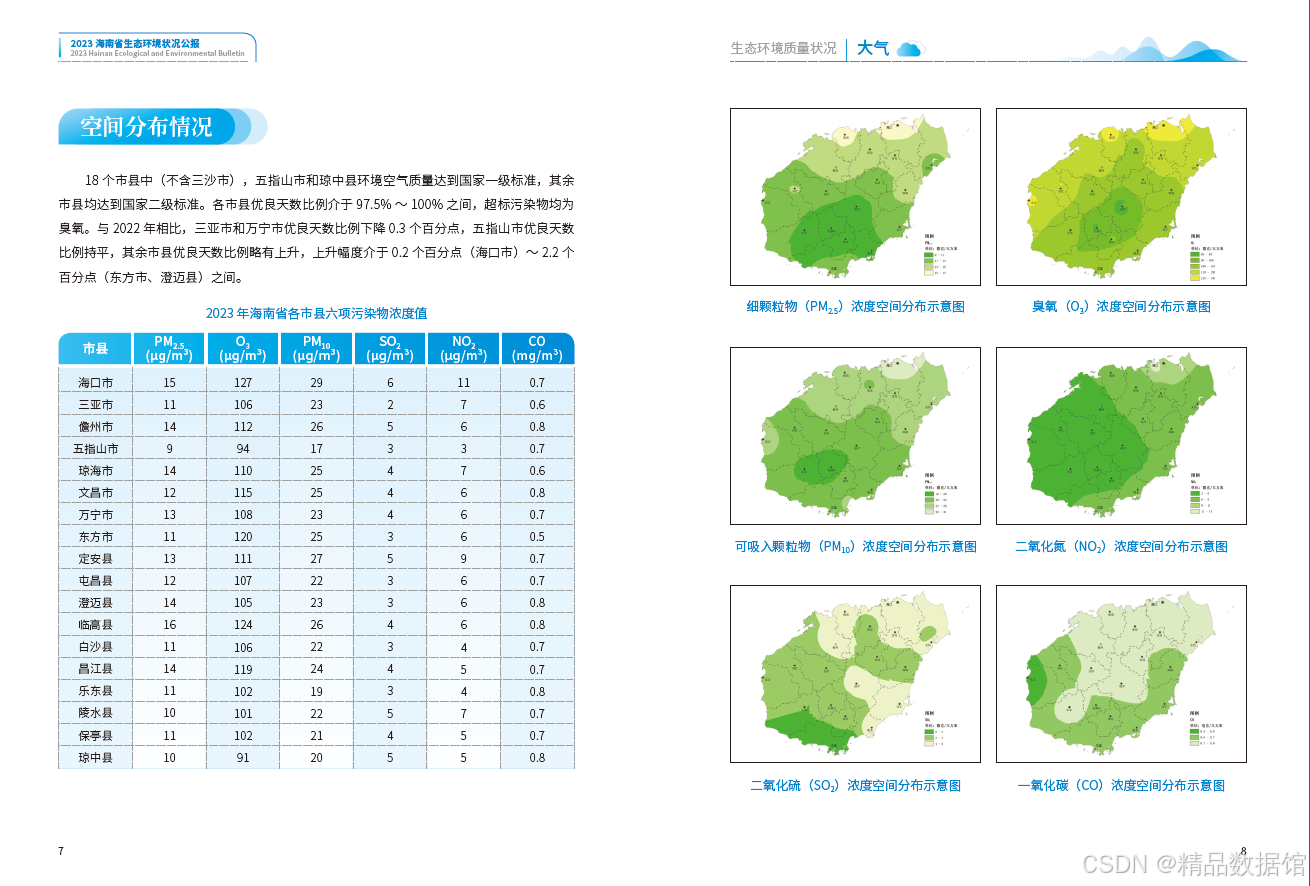Click caption 细颗粒物（PM2.5）浓度空间分布示意图
1310x886 pixels.
[855, 307]
